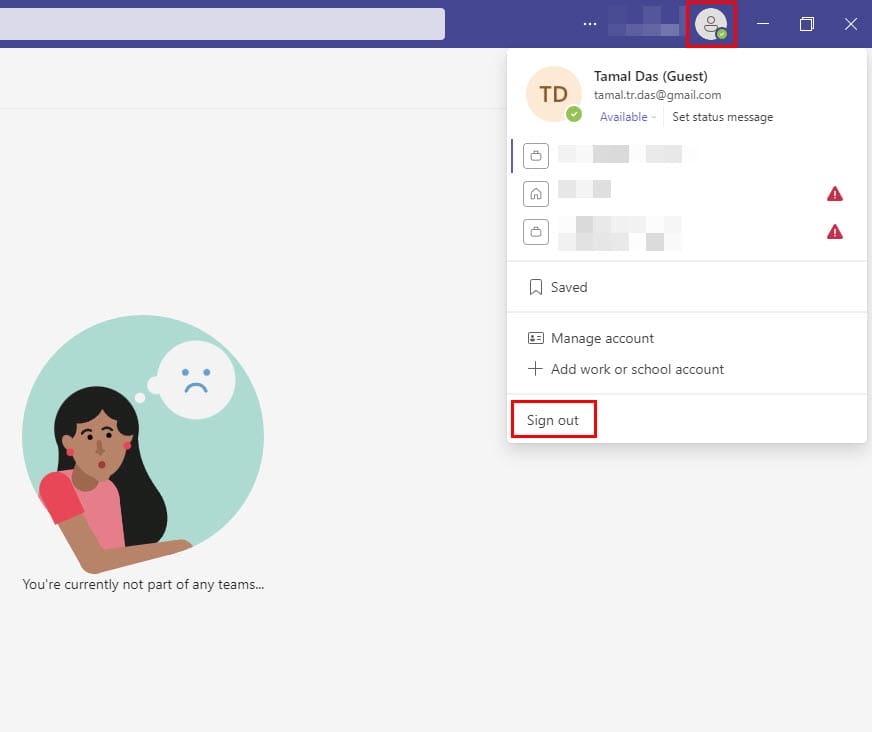
Task: Minimize the Teams window
Action: coord(763,24)
